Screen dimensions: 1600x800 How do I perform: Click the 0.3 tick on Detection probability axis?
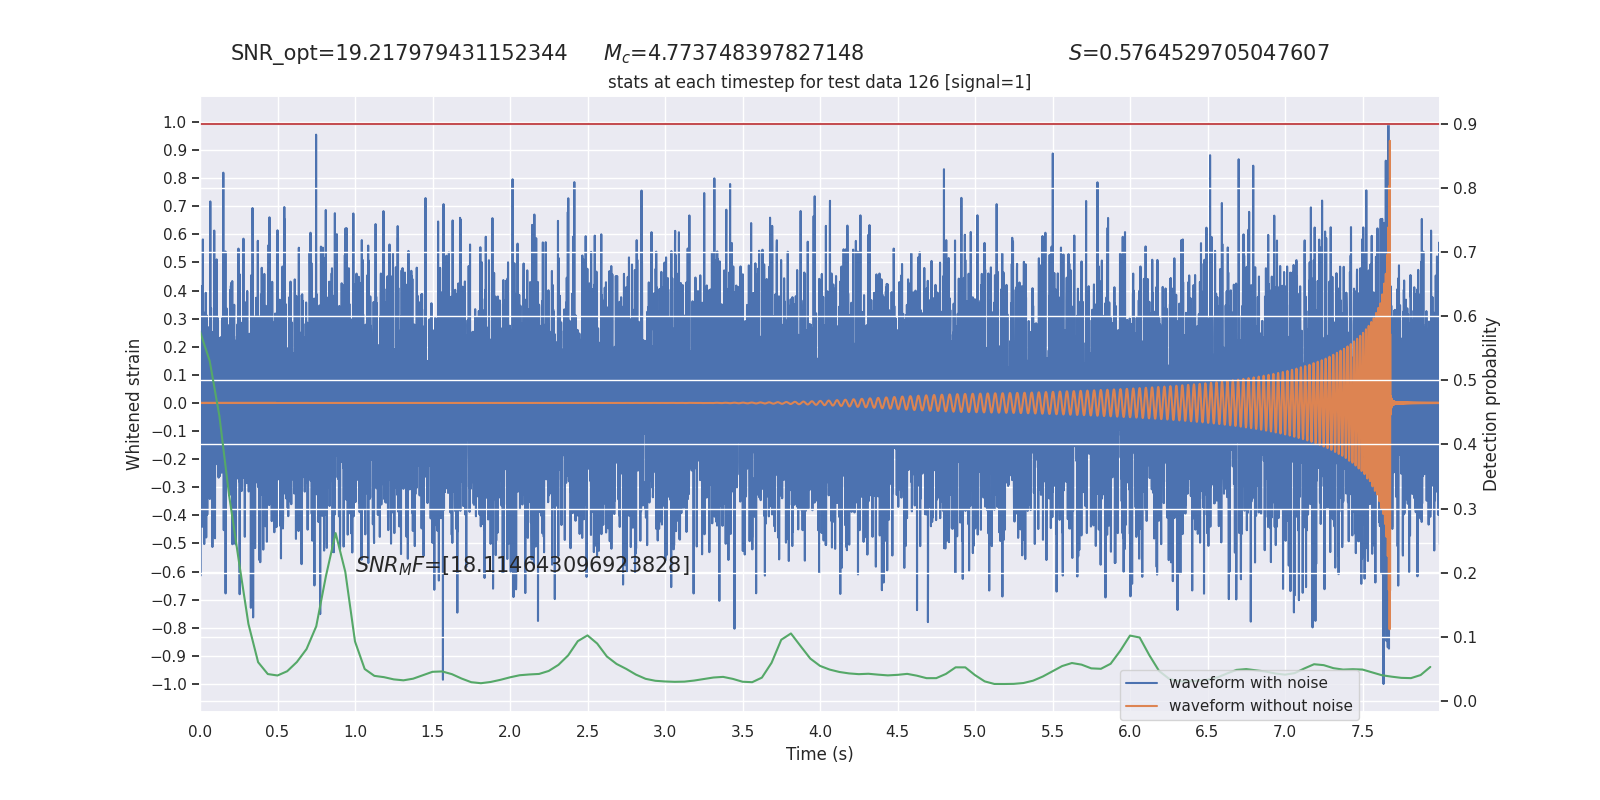point(1465,509)
